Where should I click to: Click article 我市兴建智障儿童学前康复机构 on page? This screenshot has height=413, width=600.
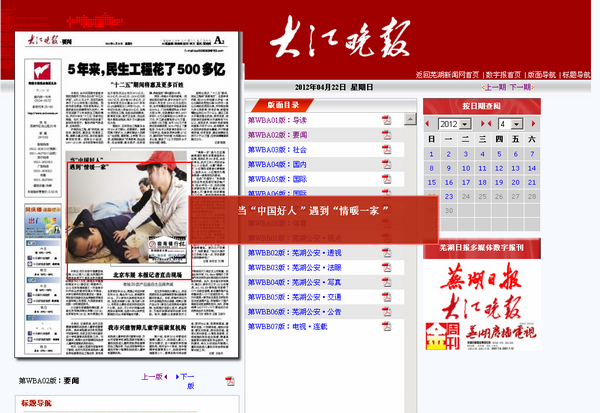click(147, 328)
